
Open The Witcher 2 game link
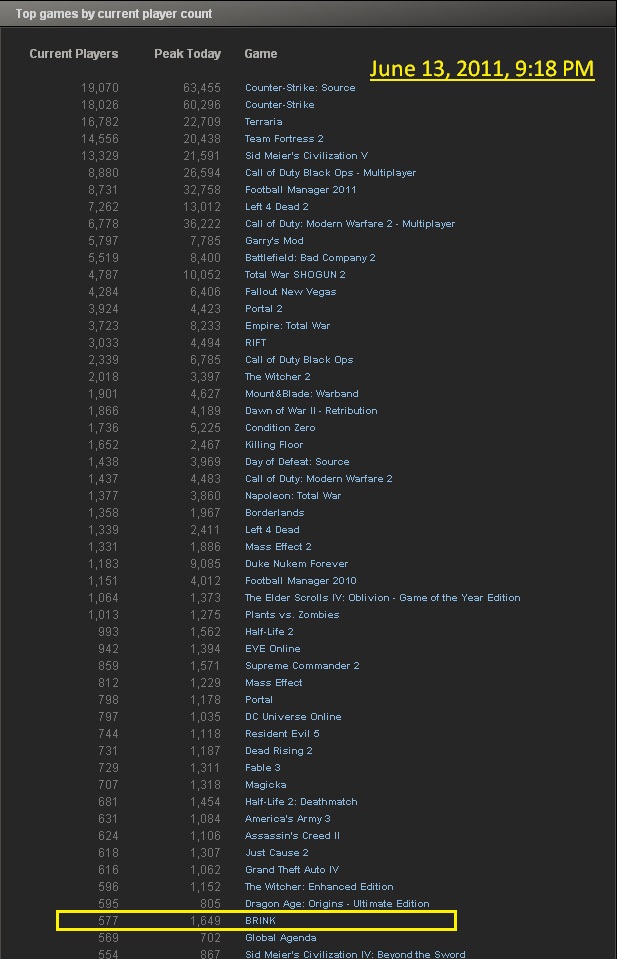(277, 377)
